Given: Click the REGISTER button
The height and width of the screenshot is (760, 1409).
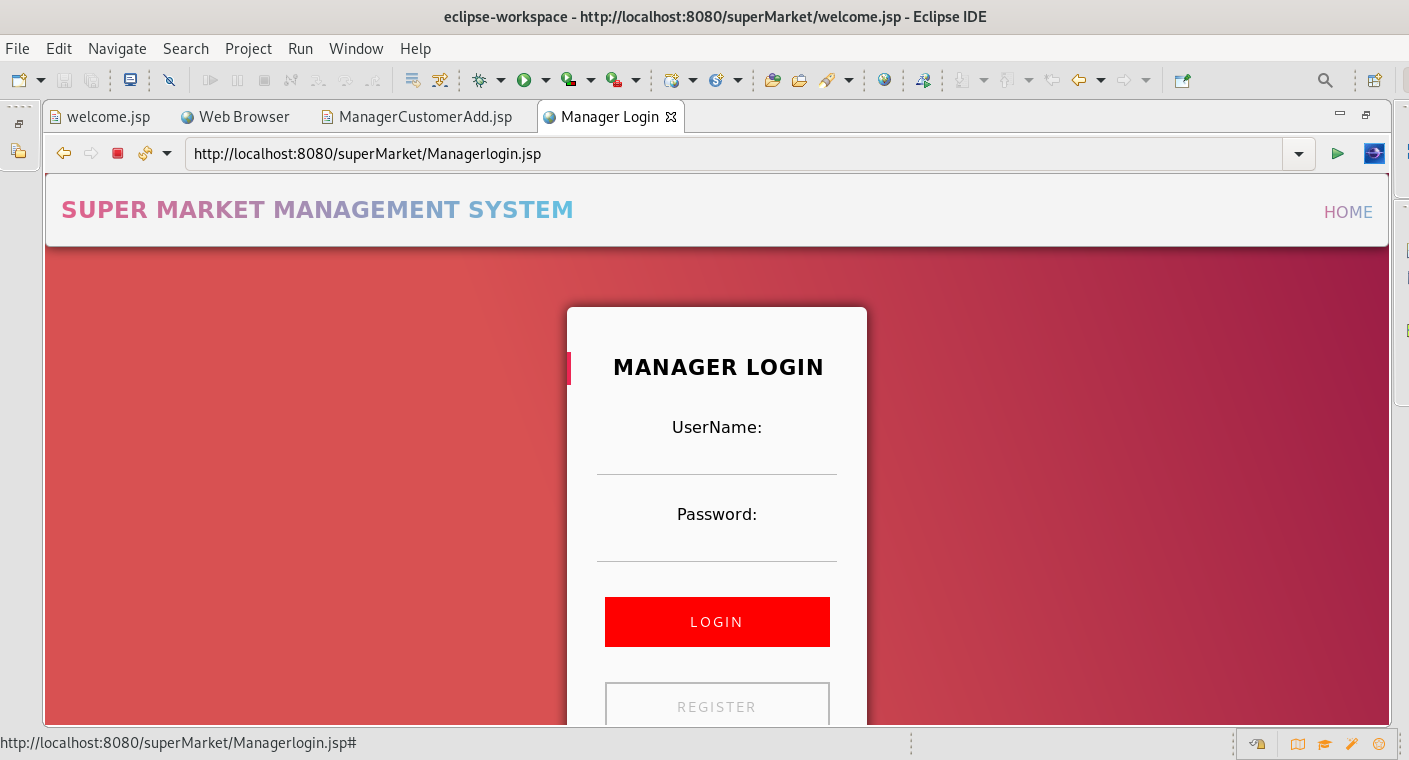Looking at the screenshot, I should click(716, 706).
